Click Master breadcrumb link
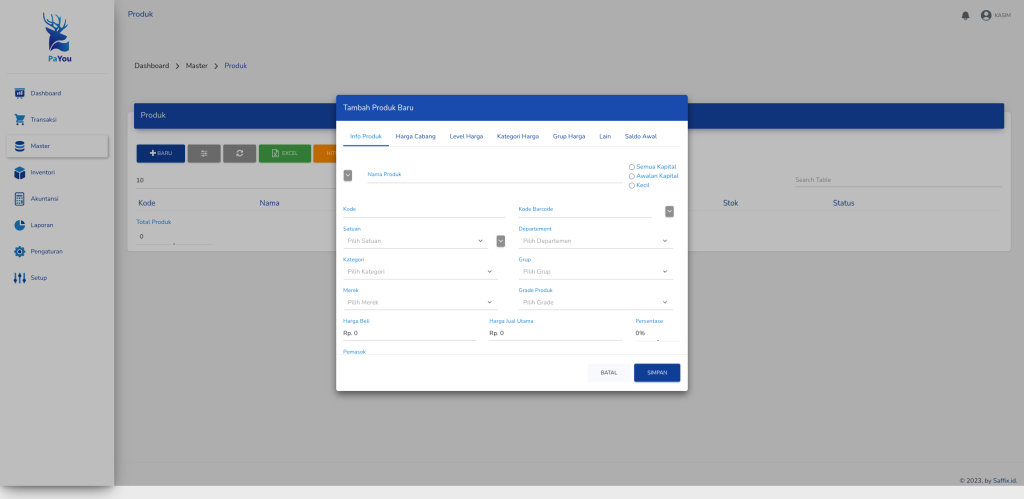 [x=197, y=66]
